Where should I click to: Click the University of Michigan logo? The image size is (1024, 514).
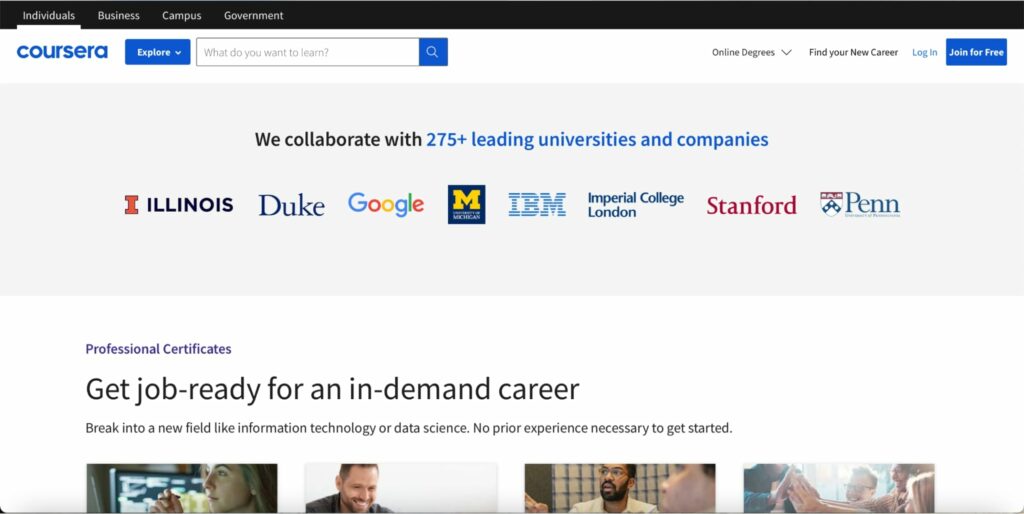(x=466, y=204)
